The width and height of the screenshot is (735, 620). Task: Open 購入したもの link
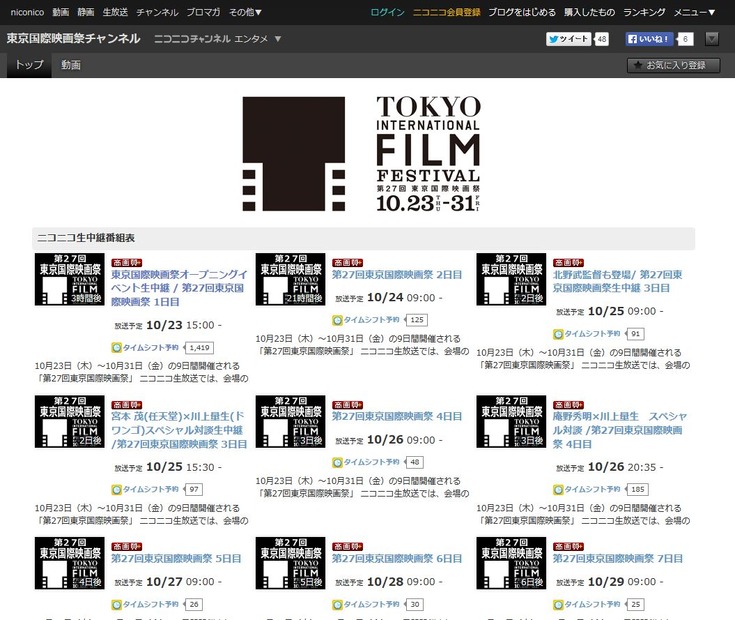[589, 12]
